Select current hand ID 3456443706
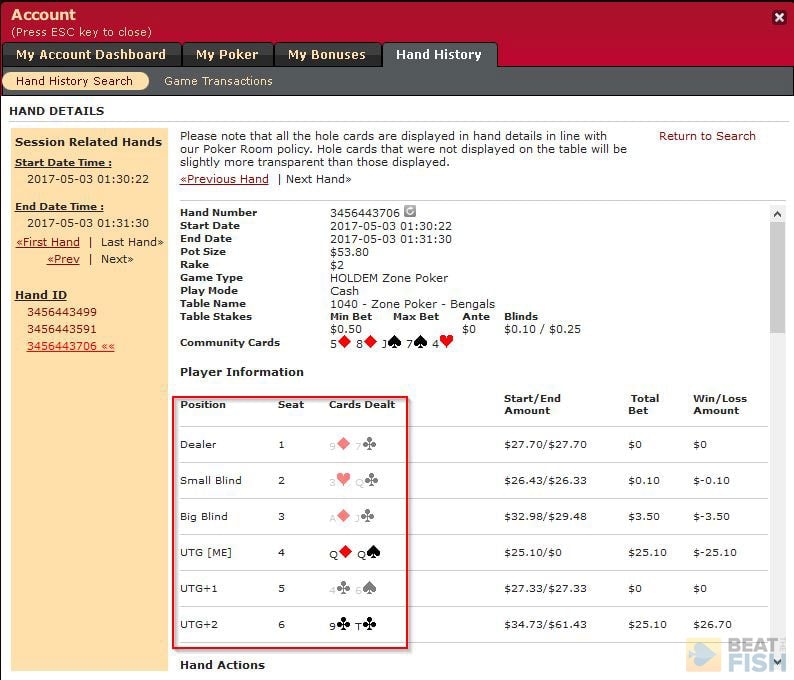This screenshot has width=794, height=680. pyautogui.click(x=70, y=346)
